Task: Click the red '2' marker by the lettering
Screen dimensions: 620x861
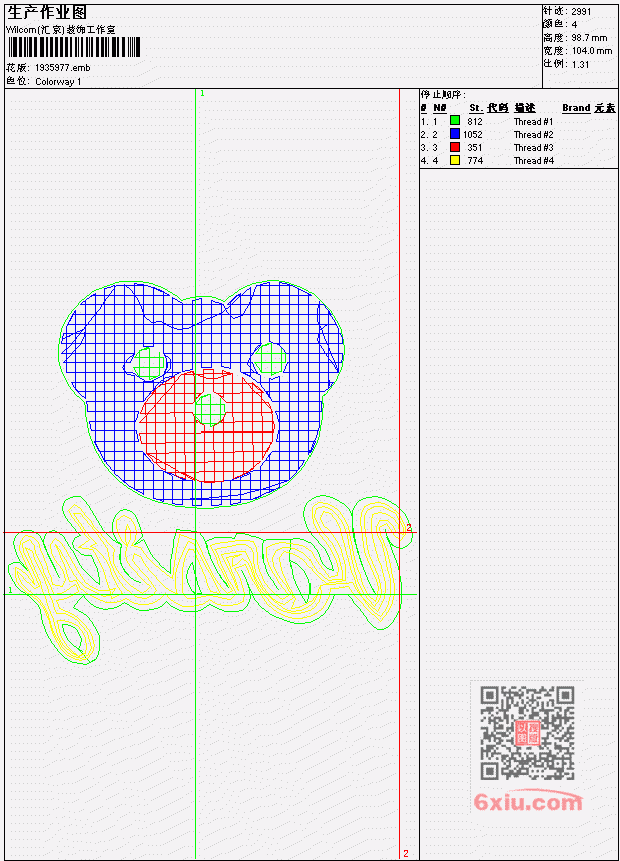Action: (x=409, y=528)
